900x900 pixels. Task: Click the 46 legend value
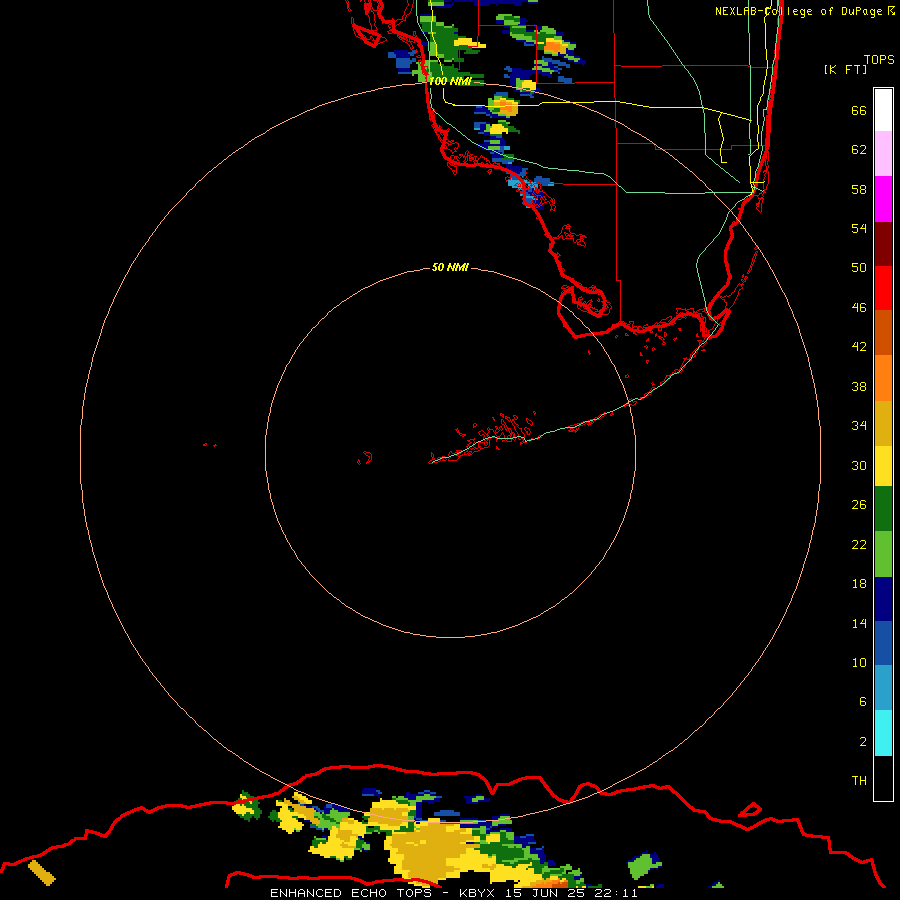point(859,308)
